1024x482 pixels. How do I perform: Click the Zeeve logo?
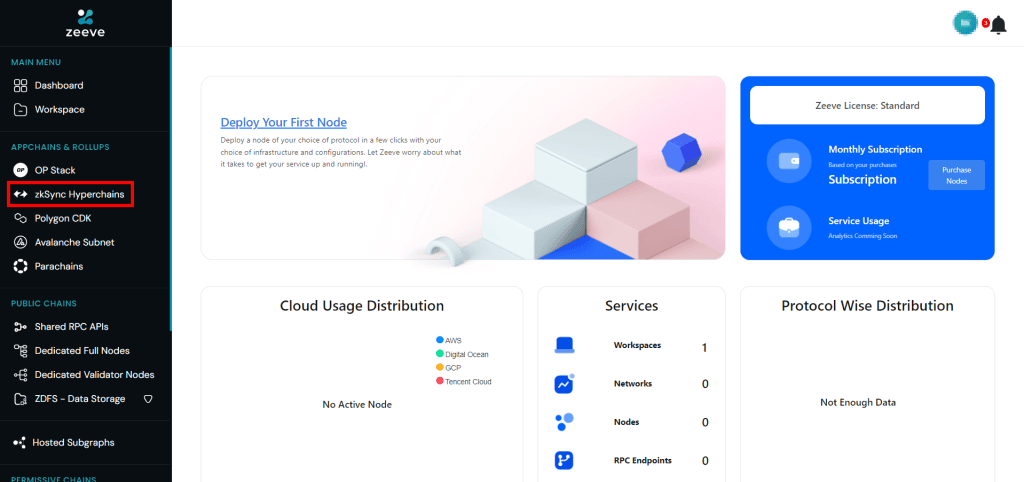point(86,23)
